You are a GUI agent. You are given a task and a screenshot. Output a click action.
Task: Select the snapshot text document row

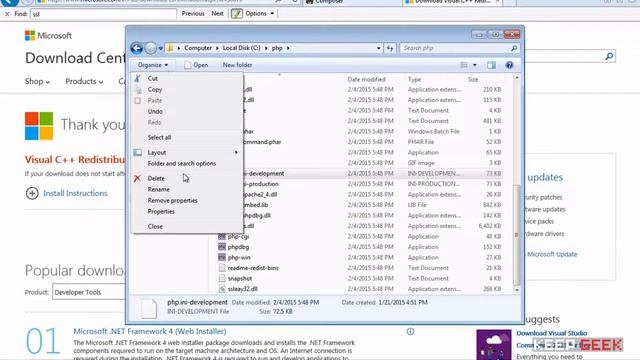coord(360,278)
